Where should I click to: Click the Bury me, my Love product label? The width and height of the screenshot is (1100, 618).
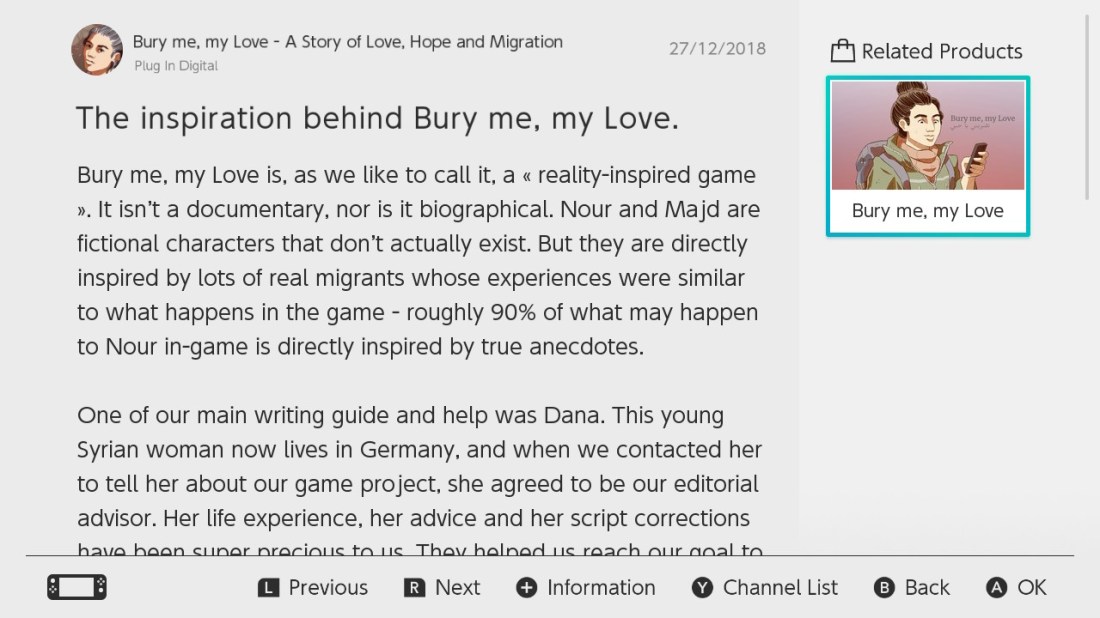coord(927,211)
